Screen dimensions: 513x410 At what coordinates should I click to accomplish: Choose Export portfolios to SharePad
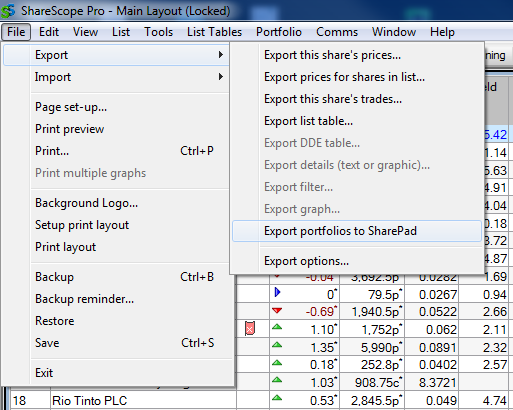357,231
